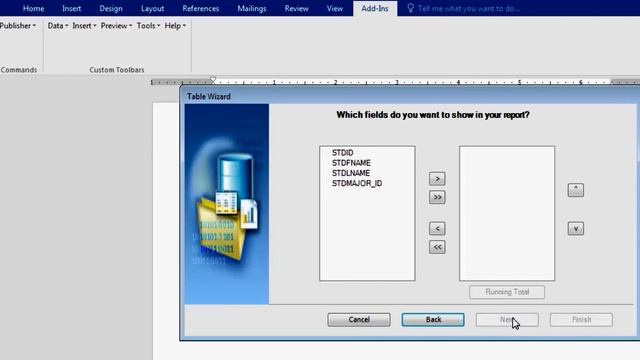Click the Tell me what you want search box
640x360 pixels.
(x=469, y=8)
